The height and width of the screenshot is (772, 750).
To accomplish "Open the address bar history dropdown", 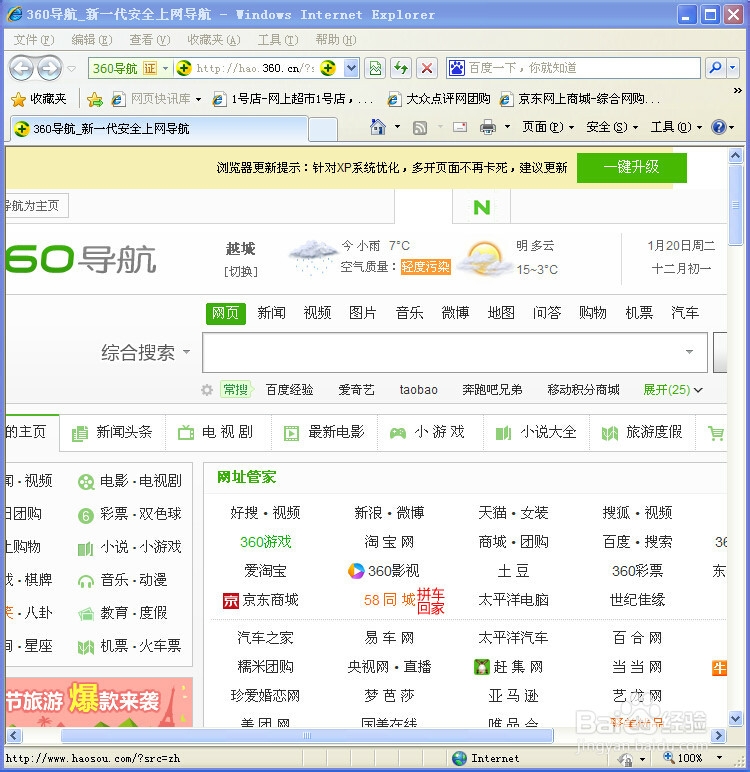I will [351, 68].
